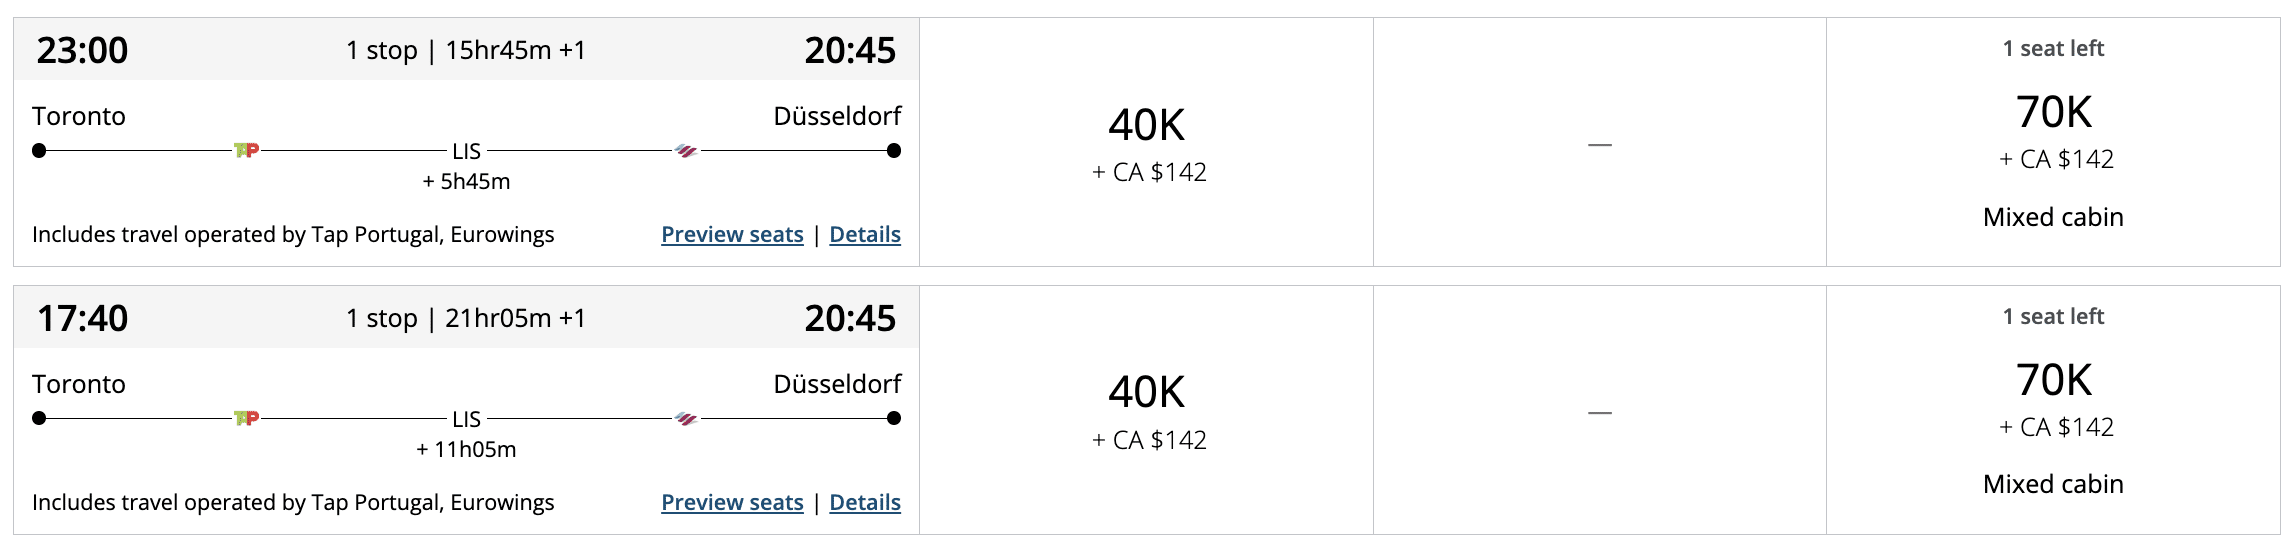
Task: Click the Eurowings logo on the 17:40 flight
Action: (686, 419)
